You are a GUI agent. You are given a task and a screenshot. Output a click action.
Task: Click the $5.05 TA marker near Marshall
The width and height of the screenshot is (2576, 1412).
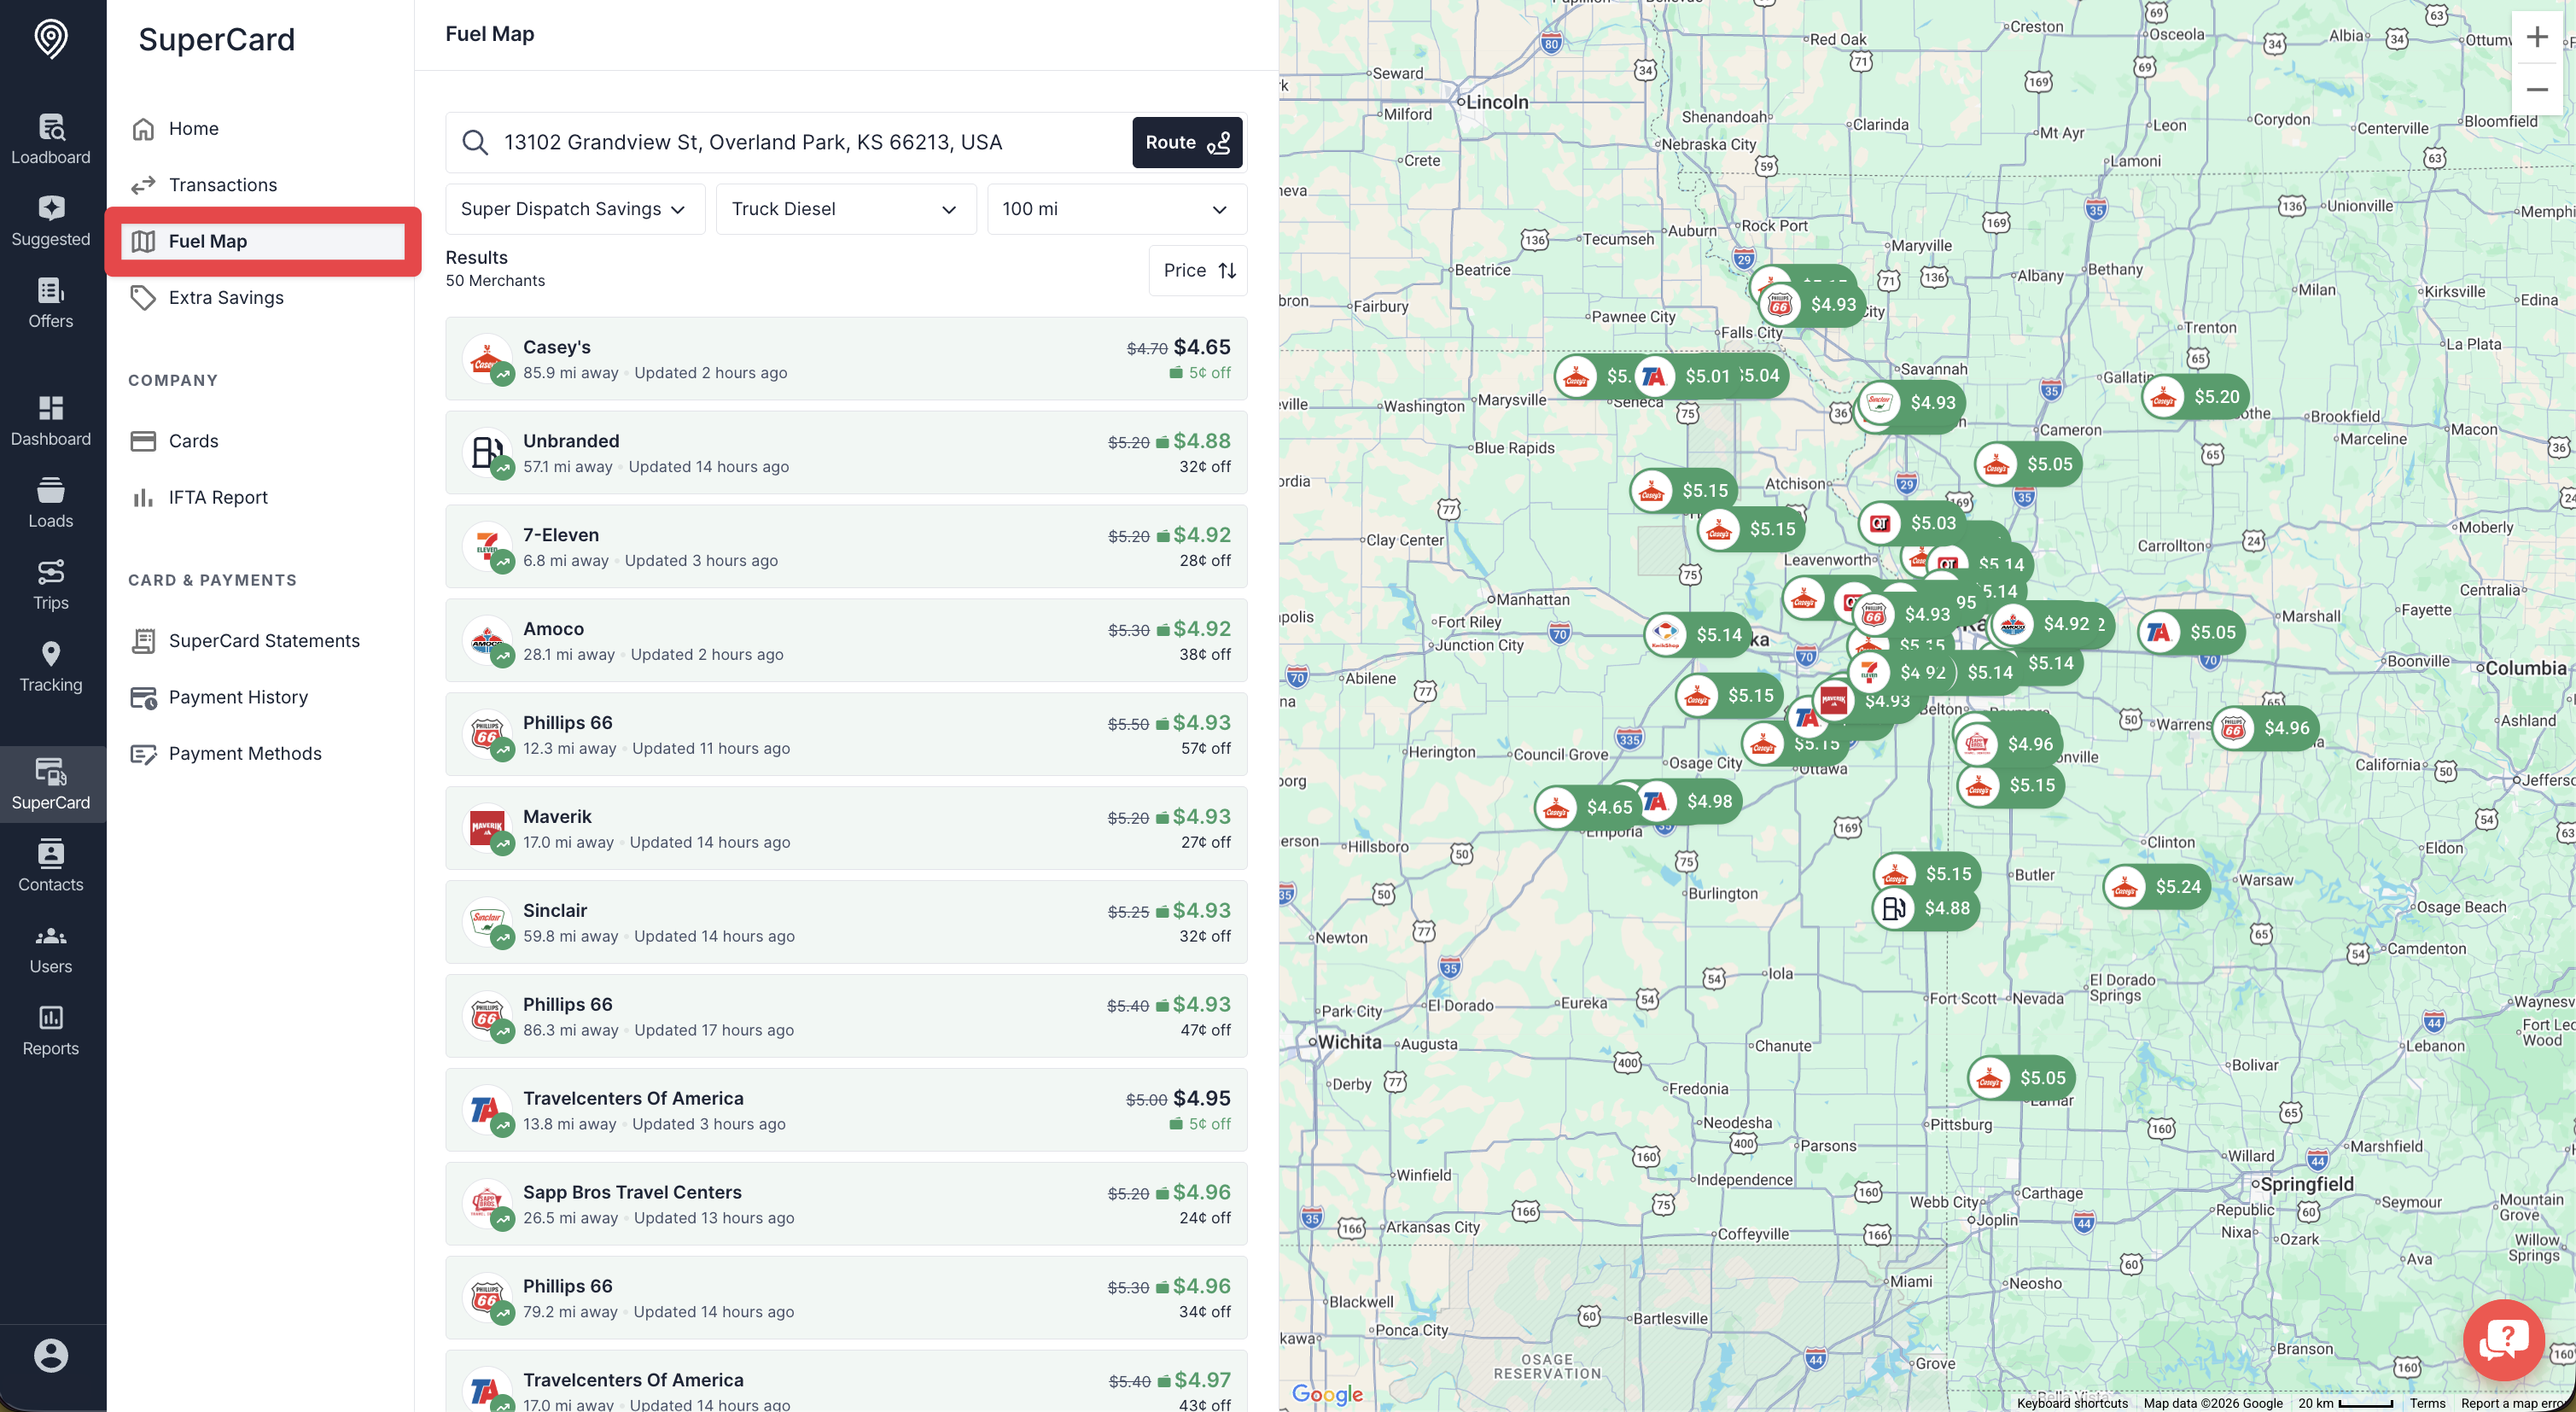[x=2190, y=632]
